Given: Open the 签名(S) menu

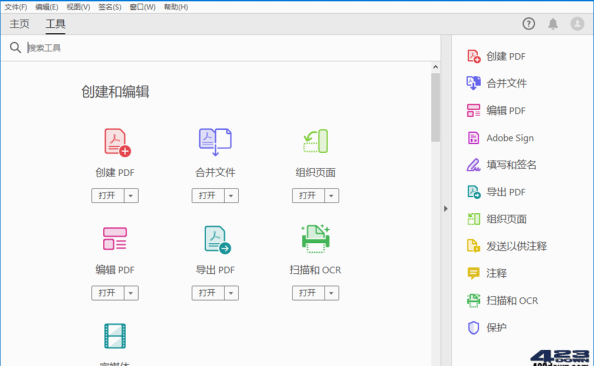Looking at the screenshot, I should tap(110, 7).
